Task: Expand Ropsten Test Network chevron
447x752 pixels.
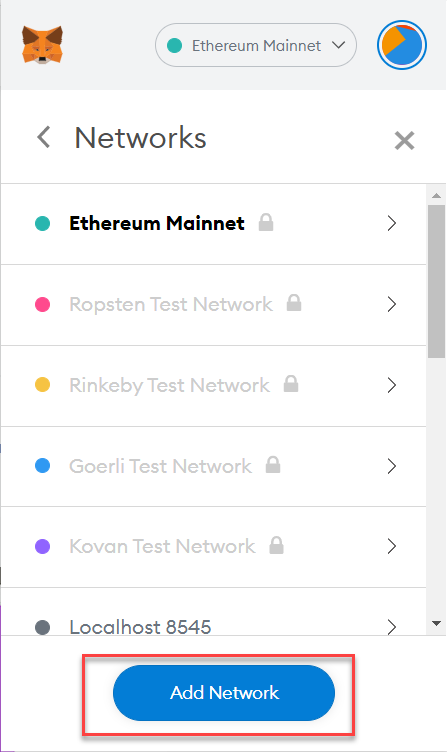Action: click(392, 304)
